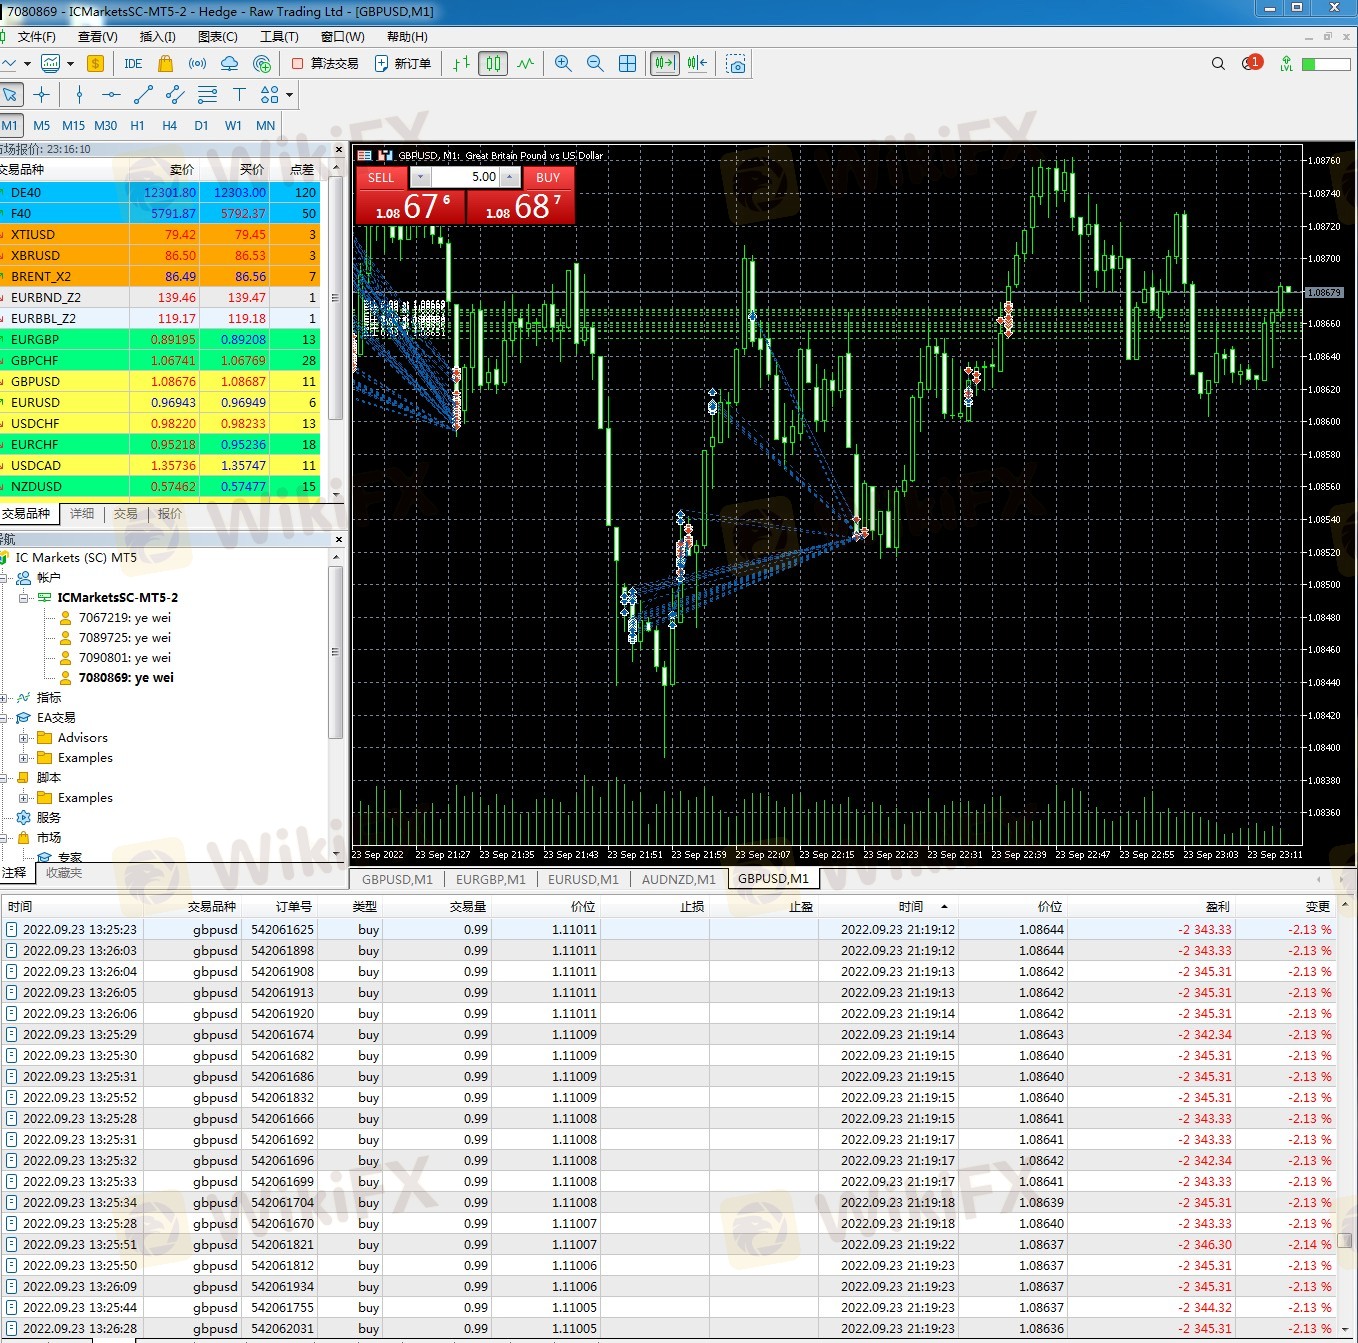Select the trendline drawing tool
The image size is (1358, 1343).
click(x=143, y=94)
